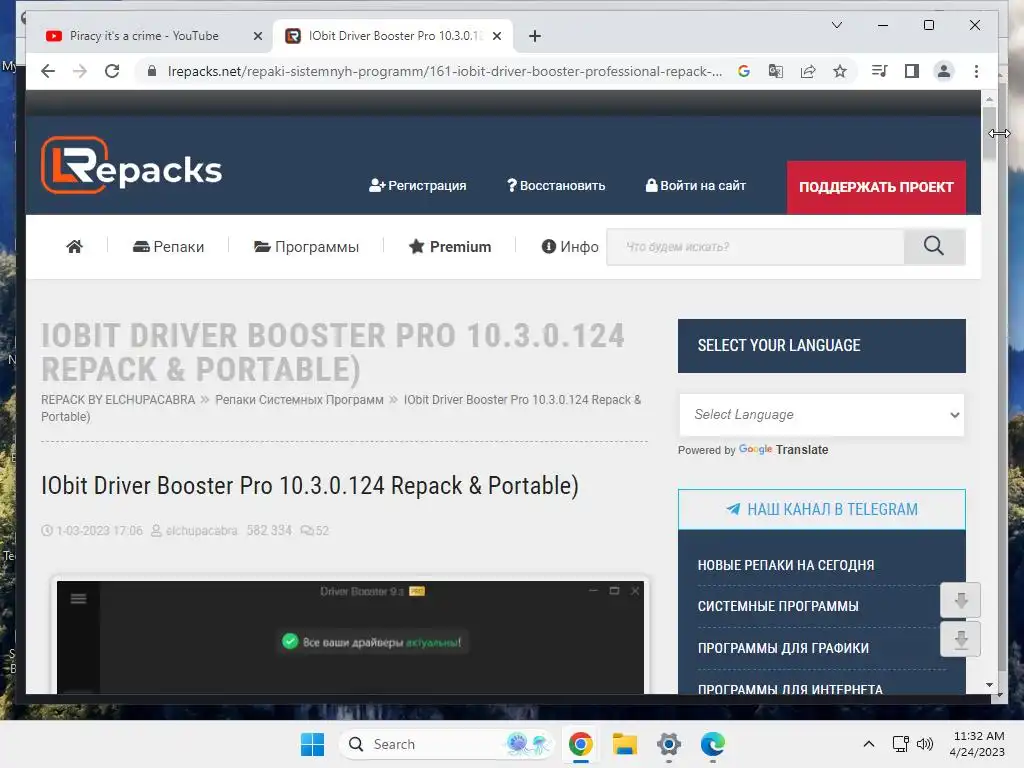1024x768 pixels.
Task: Open the Программы menu item
Action: [306, 246]
